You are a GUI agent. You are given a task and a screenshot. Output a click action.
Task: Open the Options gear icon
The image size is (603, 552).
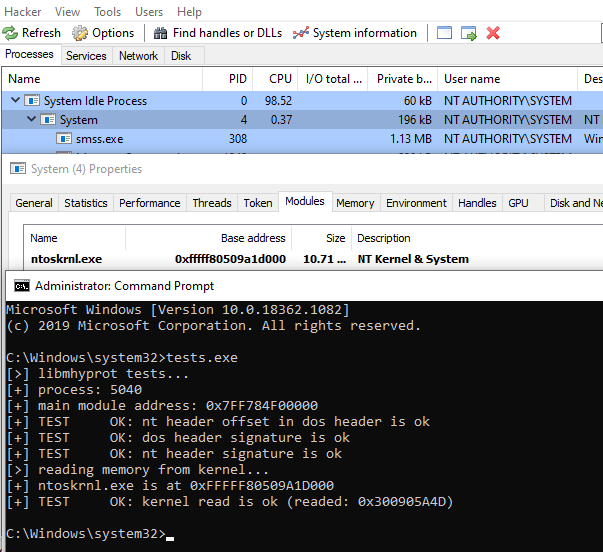point(80,33)
